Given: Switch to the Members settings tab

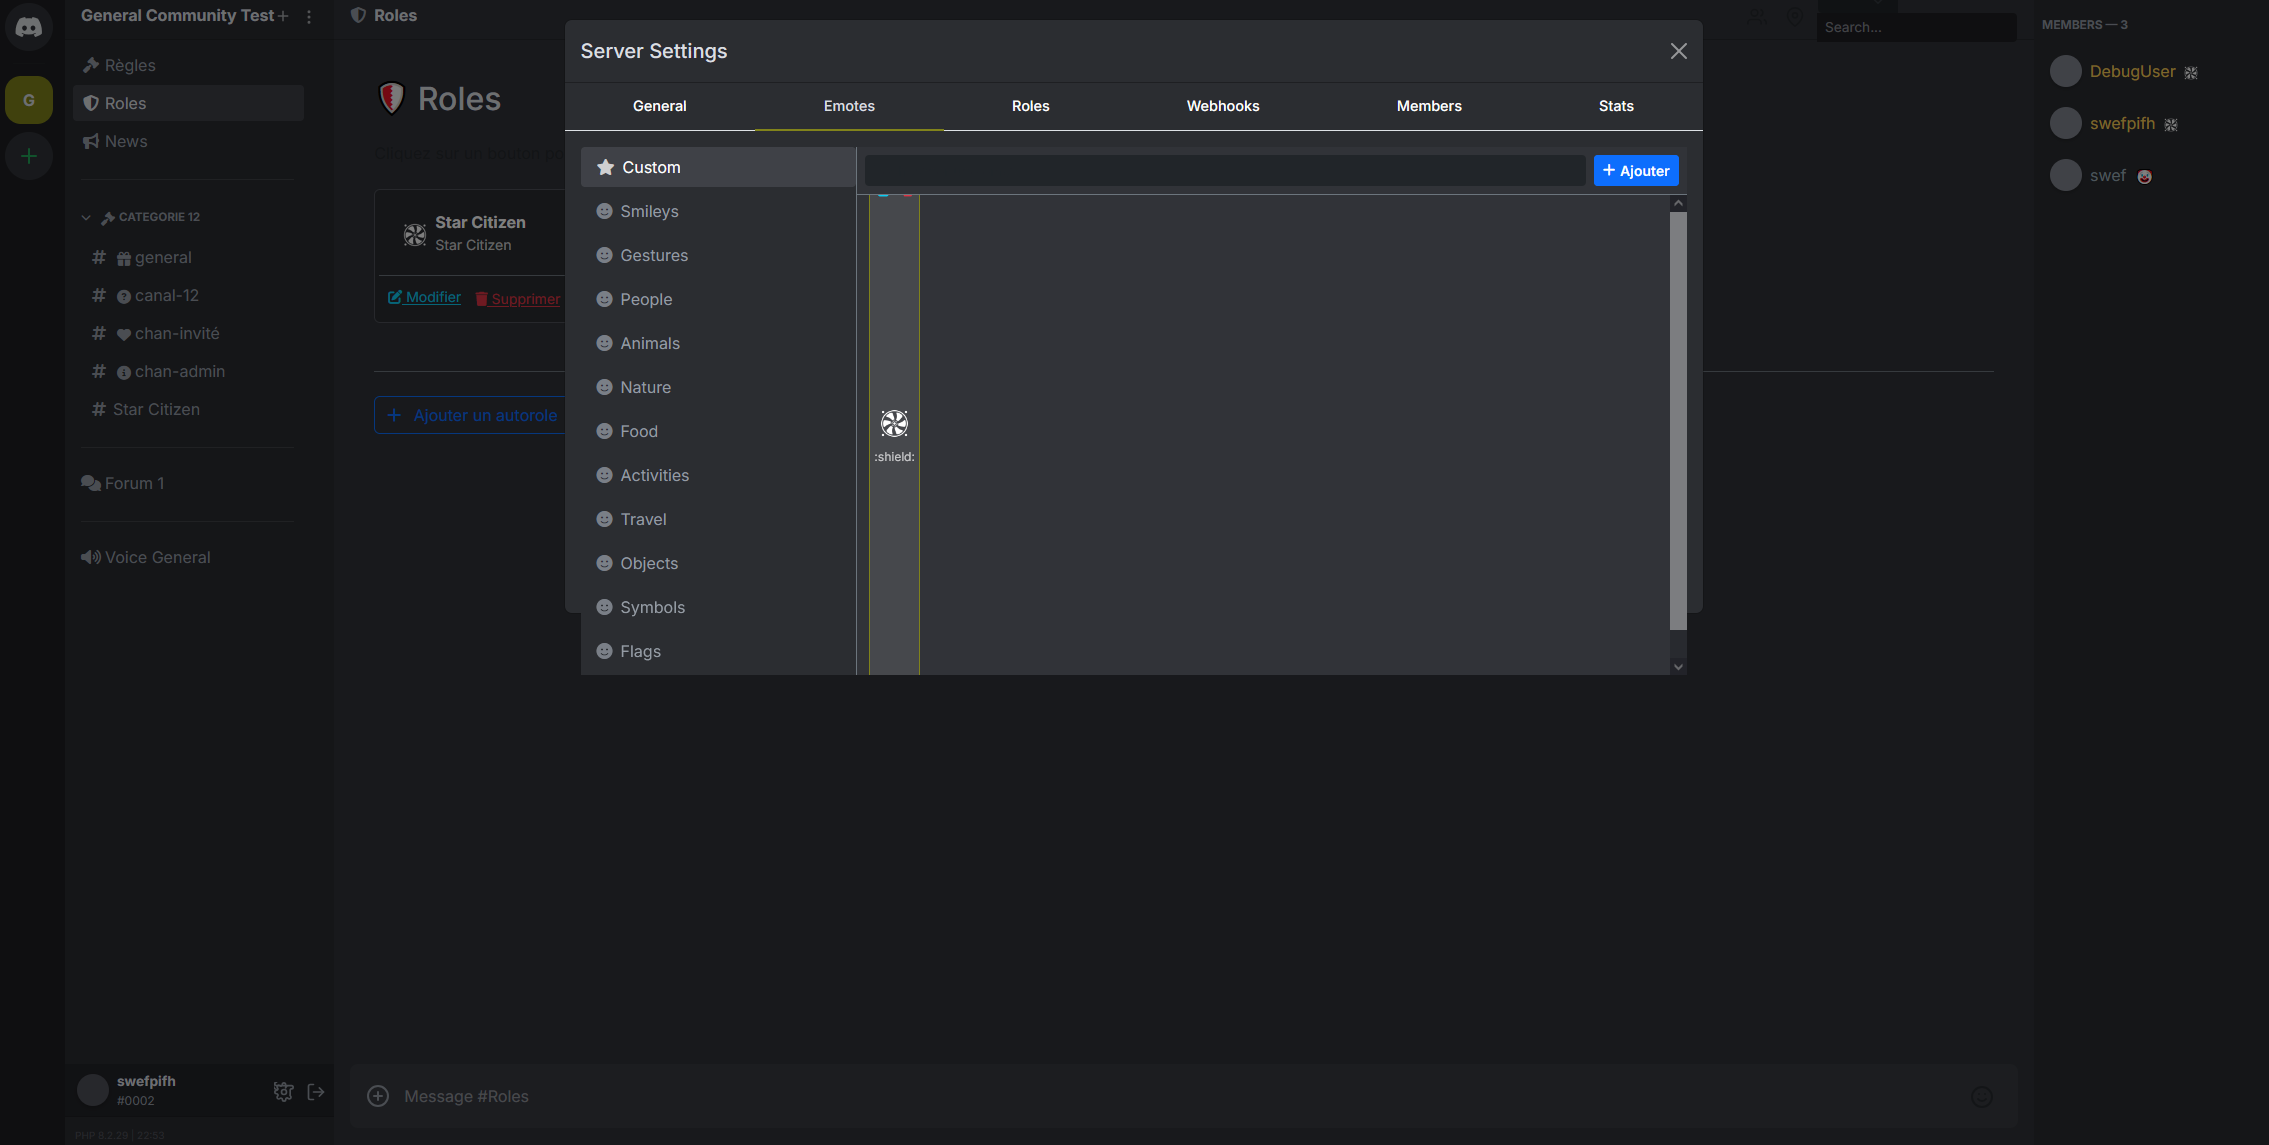Looking at the screenshot, I should pos(1428,106).
